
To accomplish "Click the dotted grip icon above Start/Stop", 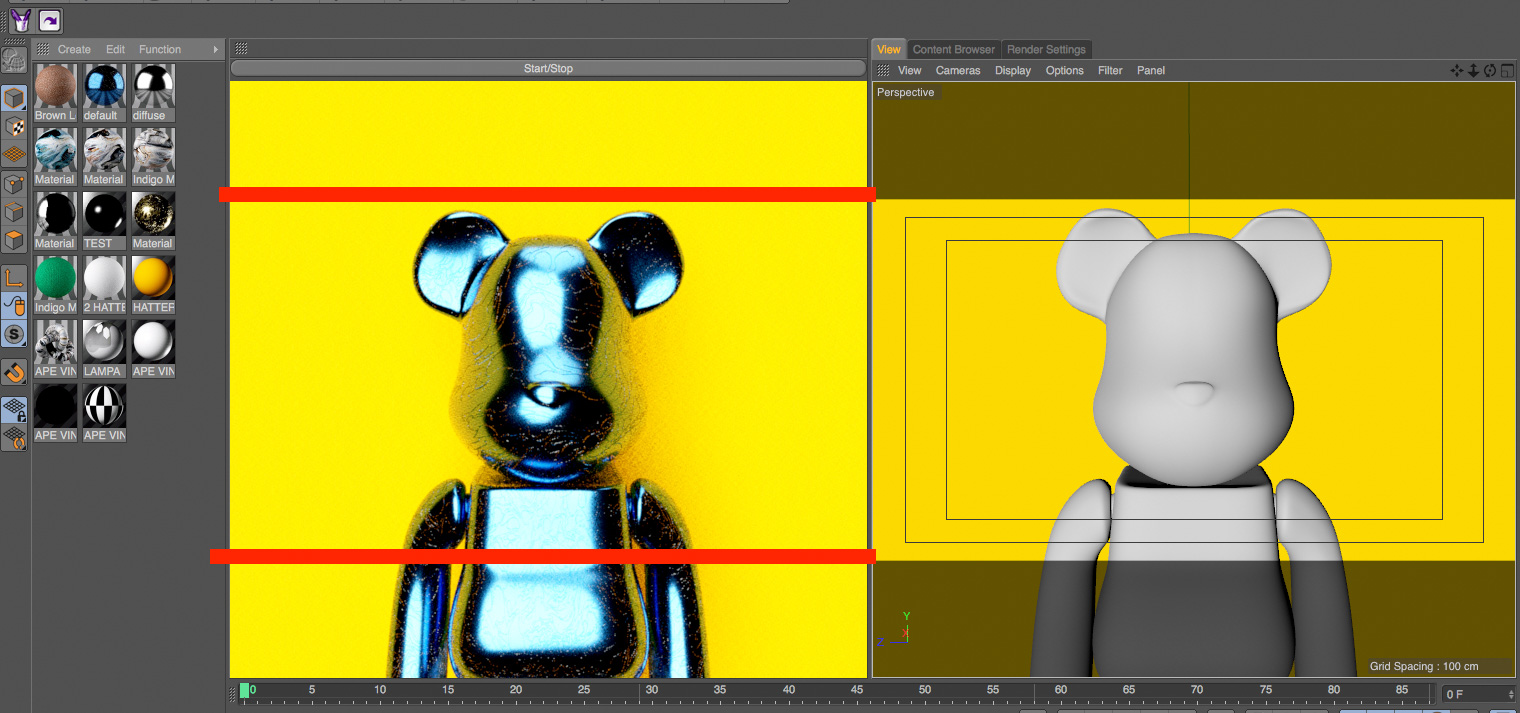I will coord(241,49).
